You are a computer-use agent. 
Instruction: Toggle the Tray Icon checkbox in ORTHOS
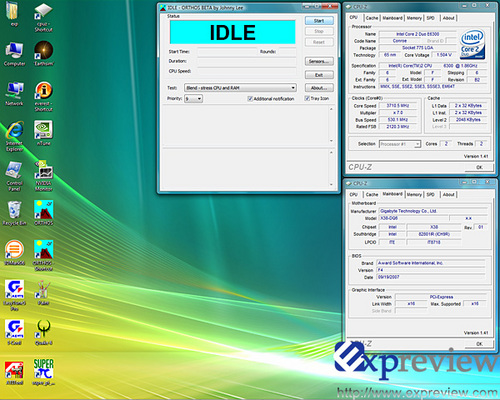pyautogui.click(x=307, y=98)
